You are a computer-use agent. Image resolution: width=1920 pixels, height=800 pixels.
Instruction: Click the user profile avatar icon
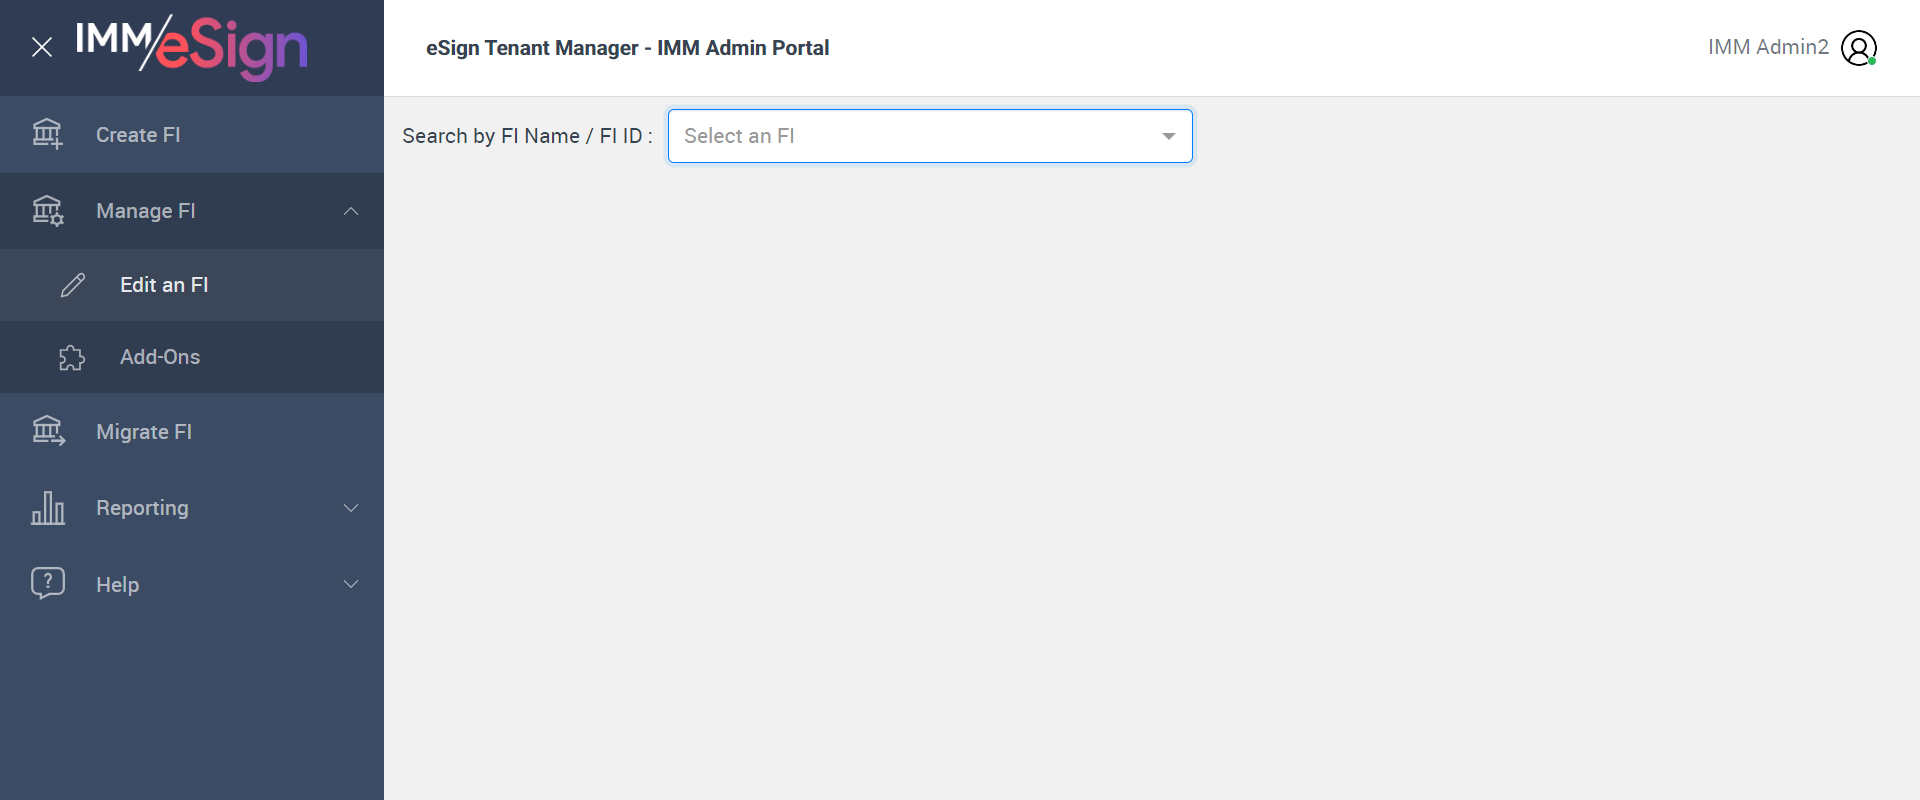pyautogui.click(x=1859, y=48)
